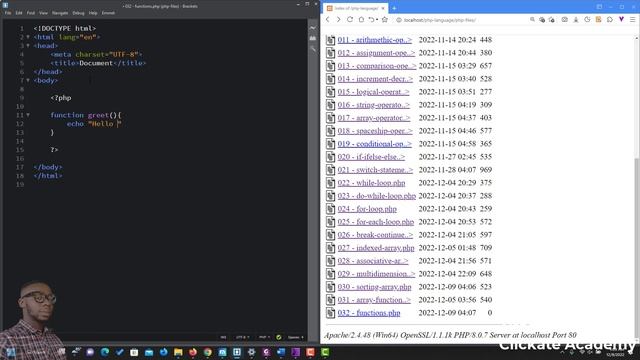Go back in the browser

pos(327,20)
